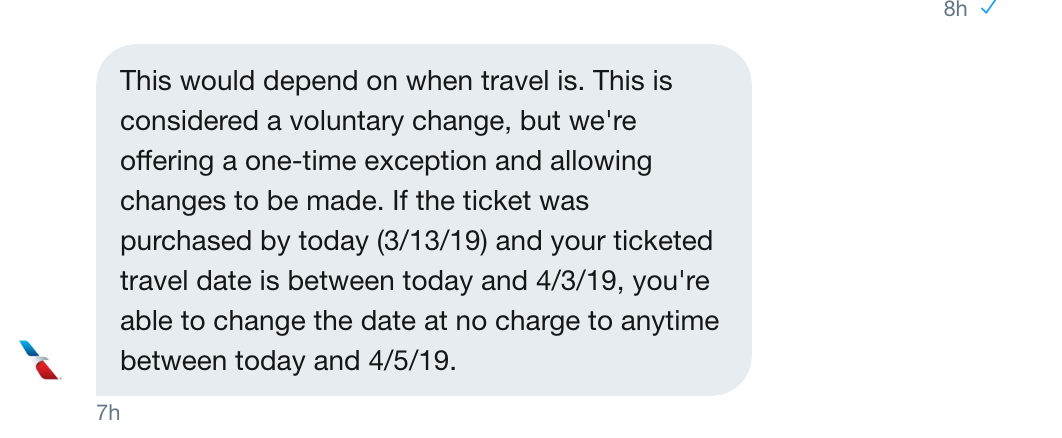This screenshot has height=438, width=1062.
Task: Click the blue read-receipt checkmark
Action: 989,7
